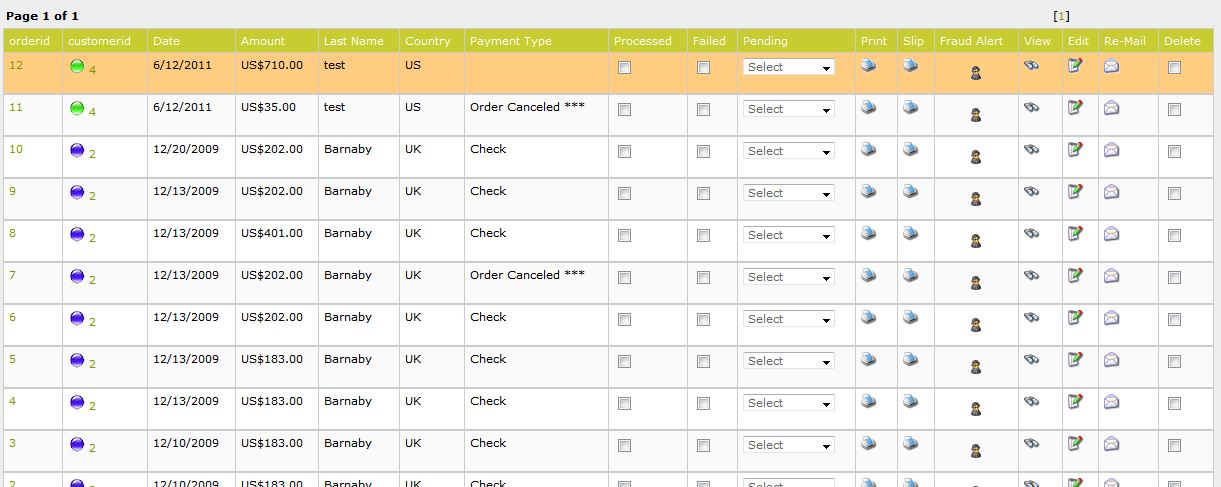Tick the Failed checkbox for order 10

[x=703, y=152]
